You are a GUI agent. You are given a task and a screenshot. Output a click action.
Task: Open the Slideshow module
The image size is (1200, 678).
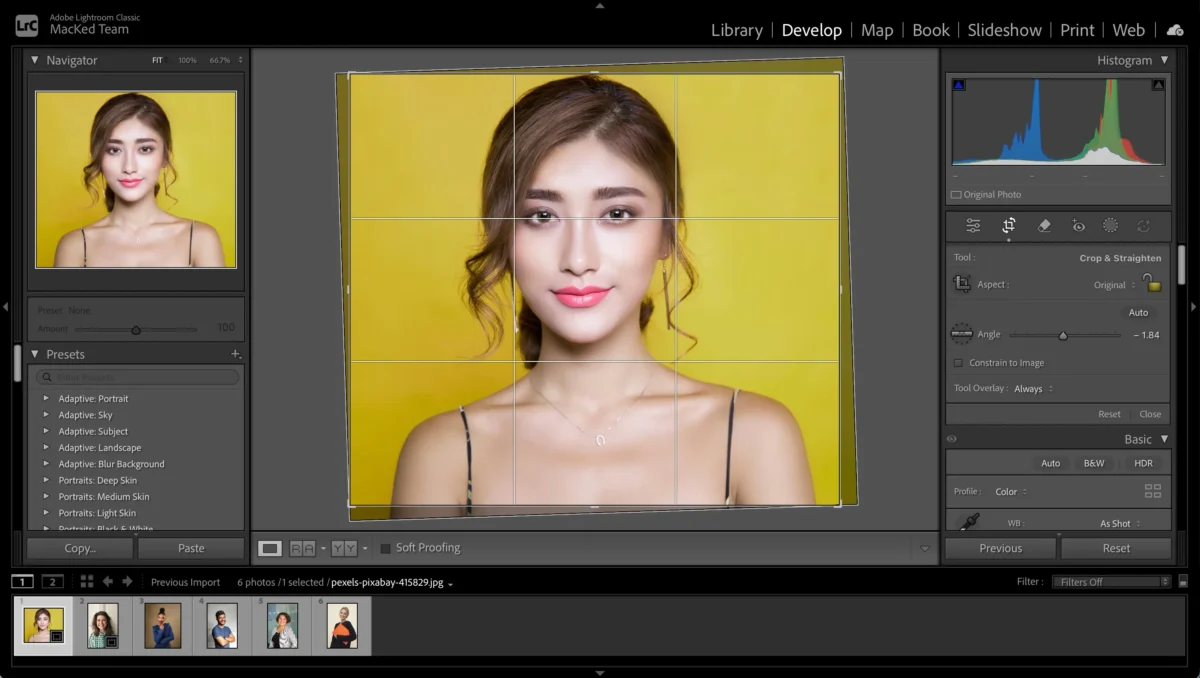1004,30
